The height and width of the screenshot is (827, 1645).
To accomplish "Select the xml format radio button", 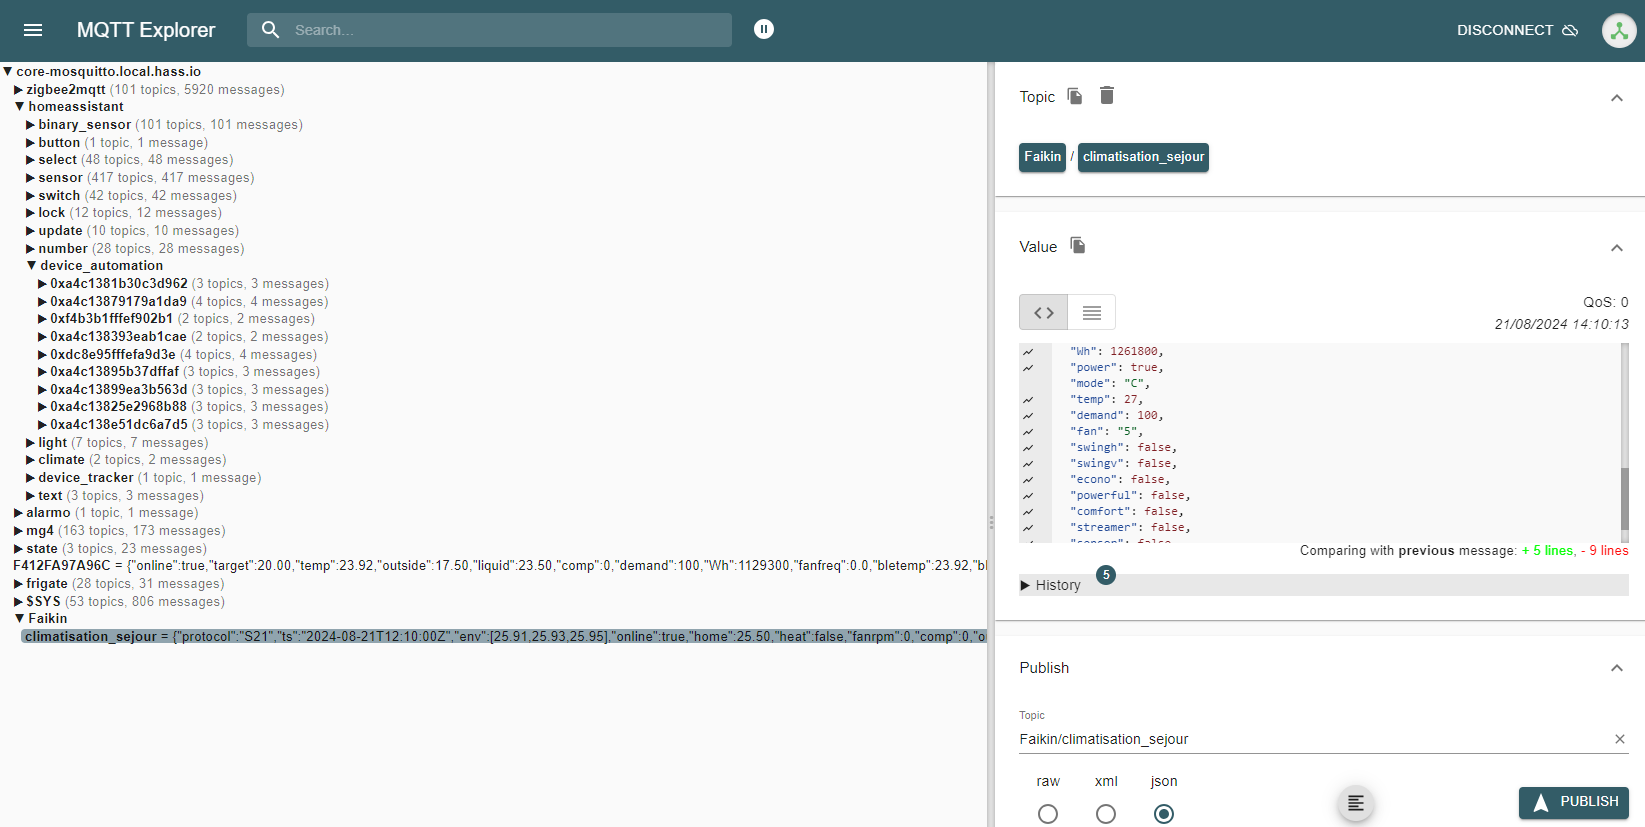I will tap(1106, 814).
